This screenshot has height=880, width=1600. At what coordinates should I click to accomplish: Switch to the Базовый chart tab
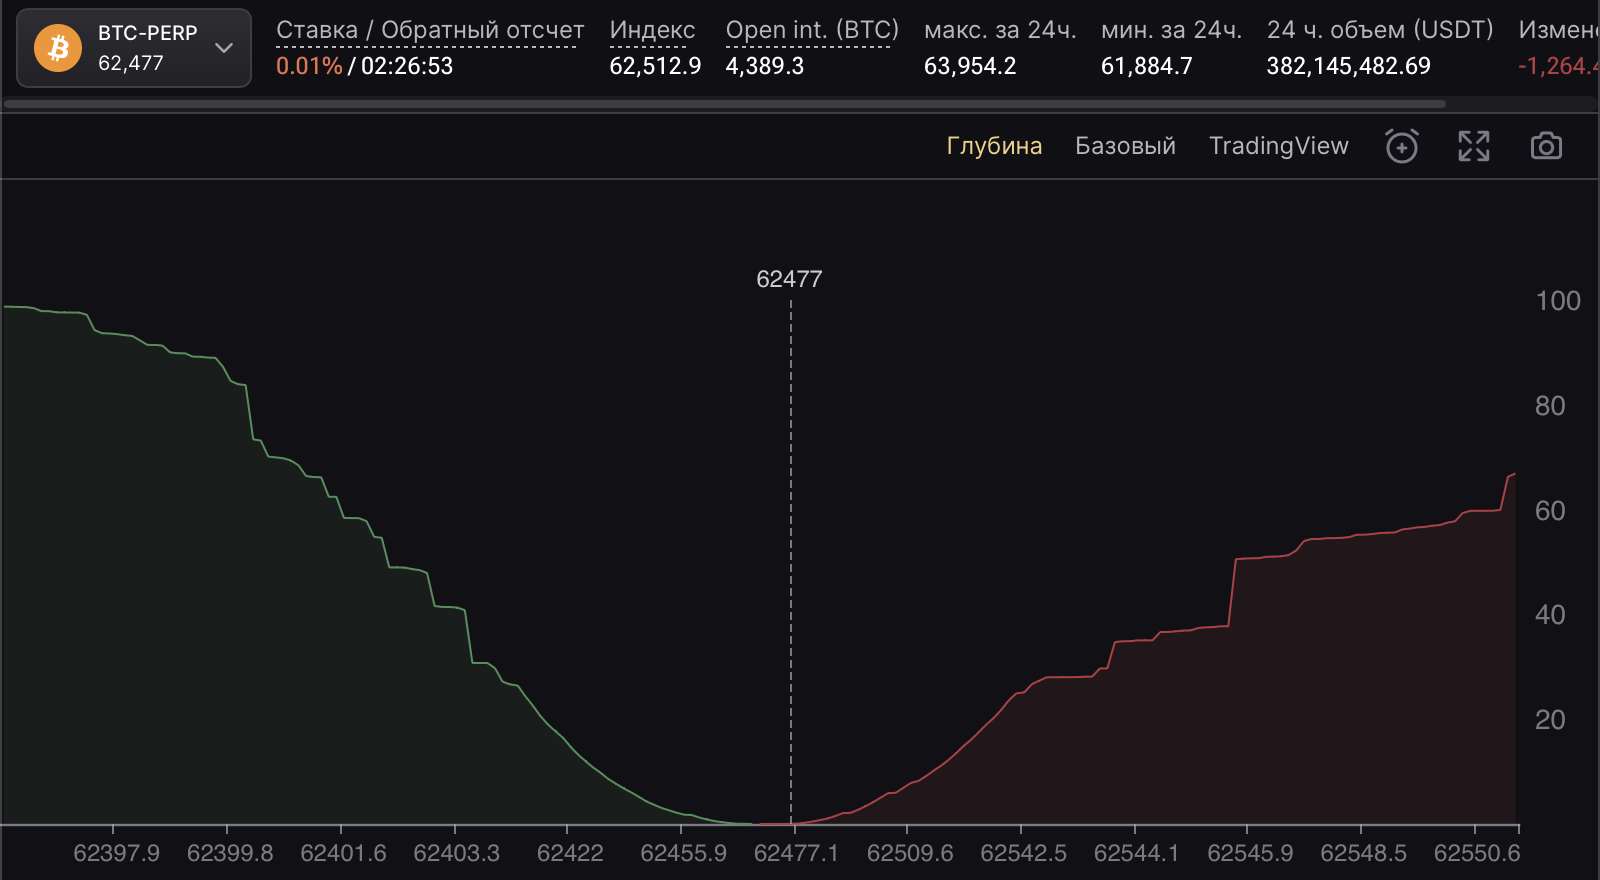[1125, 146]
